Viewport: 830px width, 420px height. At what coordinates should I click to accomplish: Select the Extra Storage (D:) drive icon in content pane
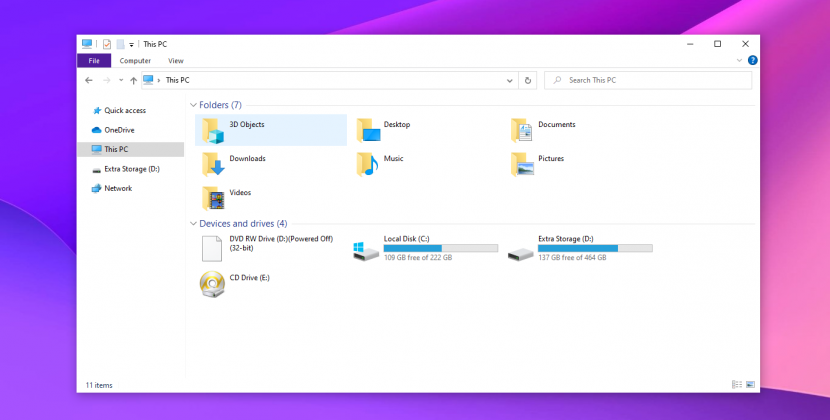coord(520,255)
